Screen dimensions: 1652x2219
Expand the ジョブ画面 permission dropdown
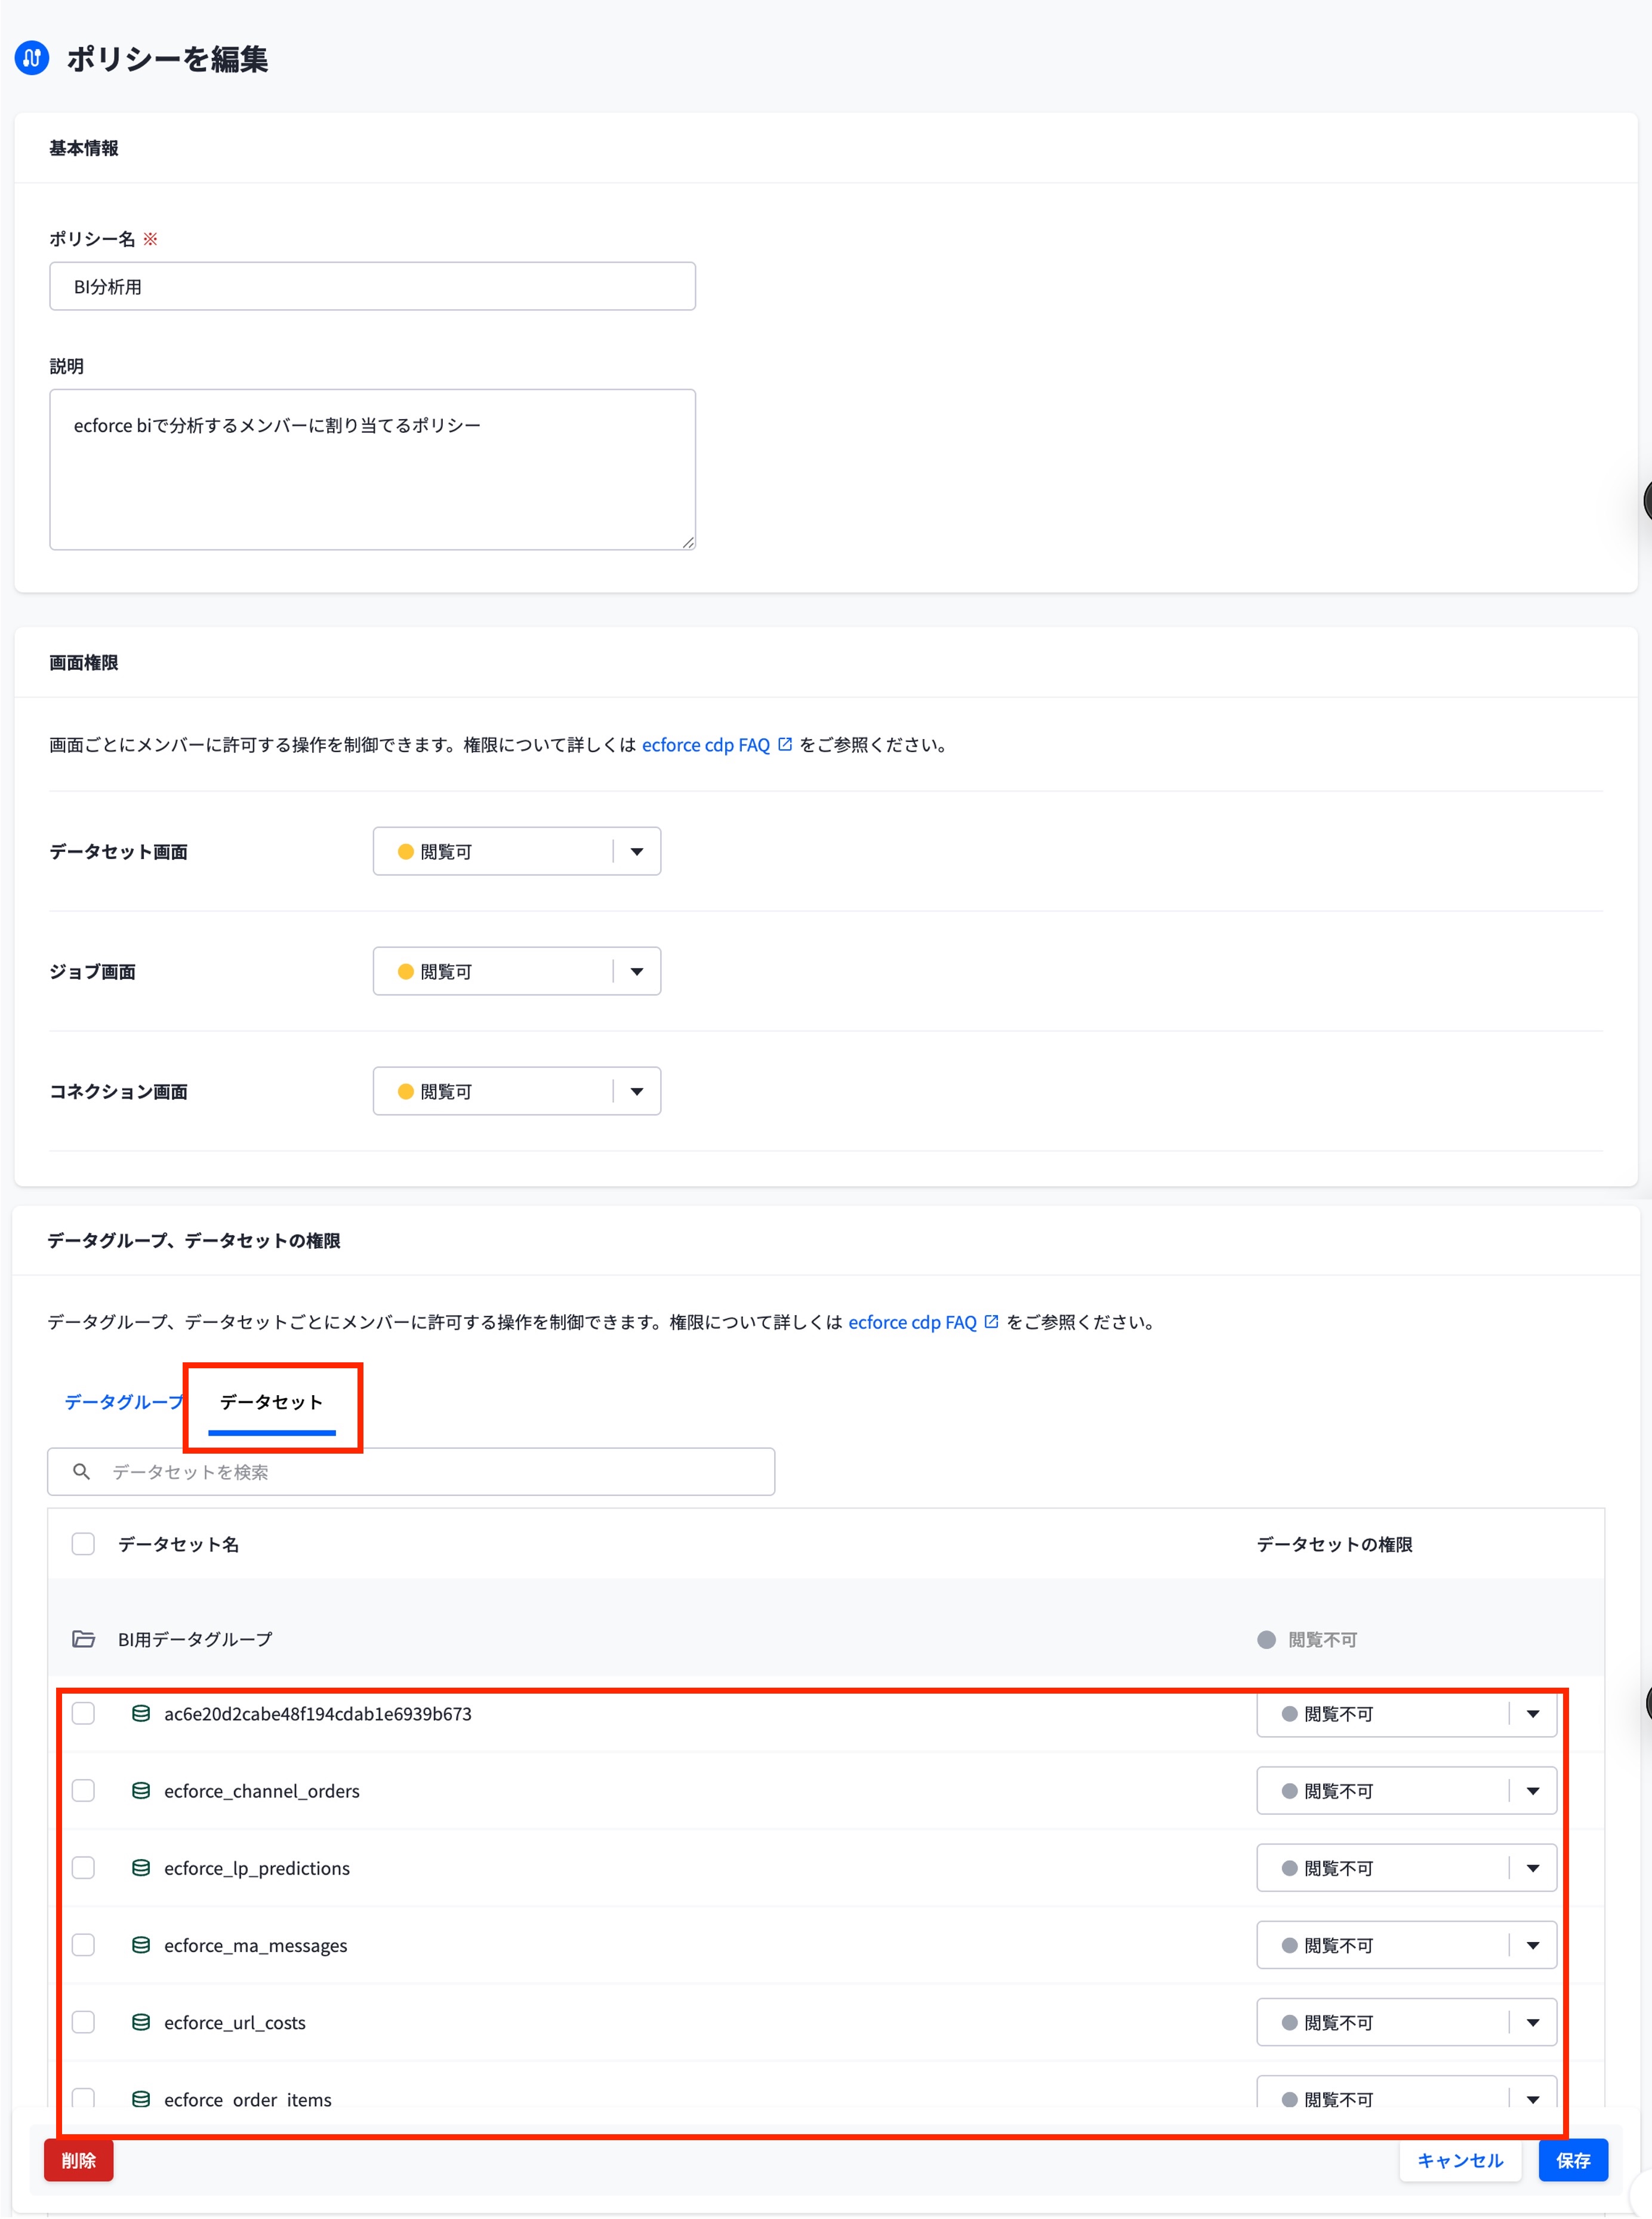click(x=517, y=971)
